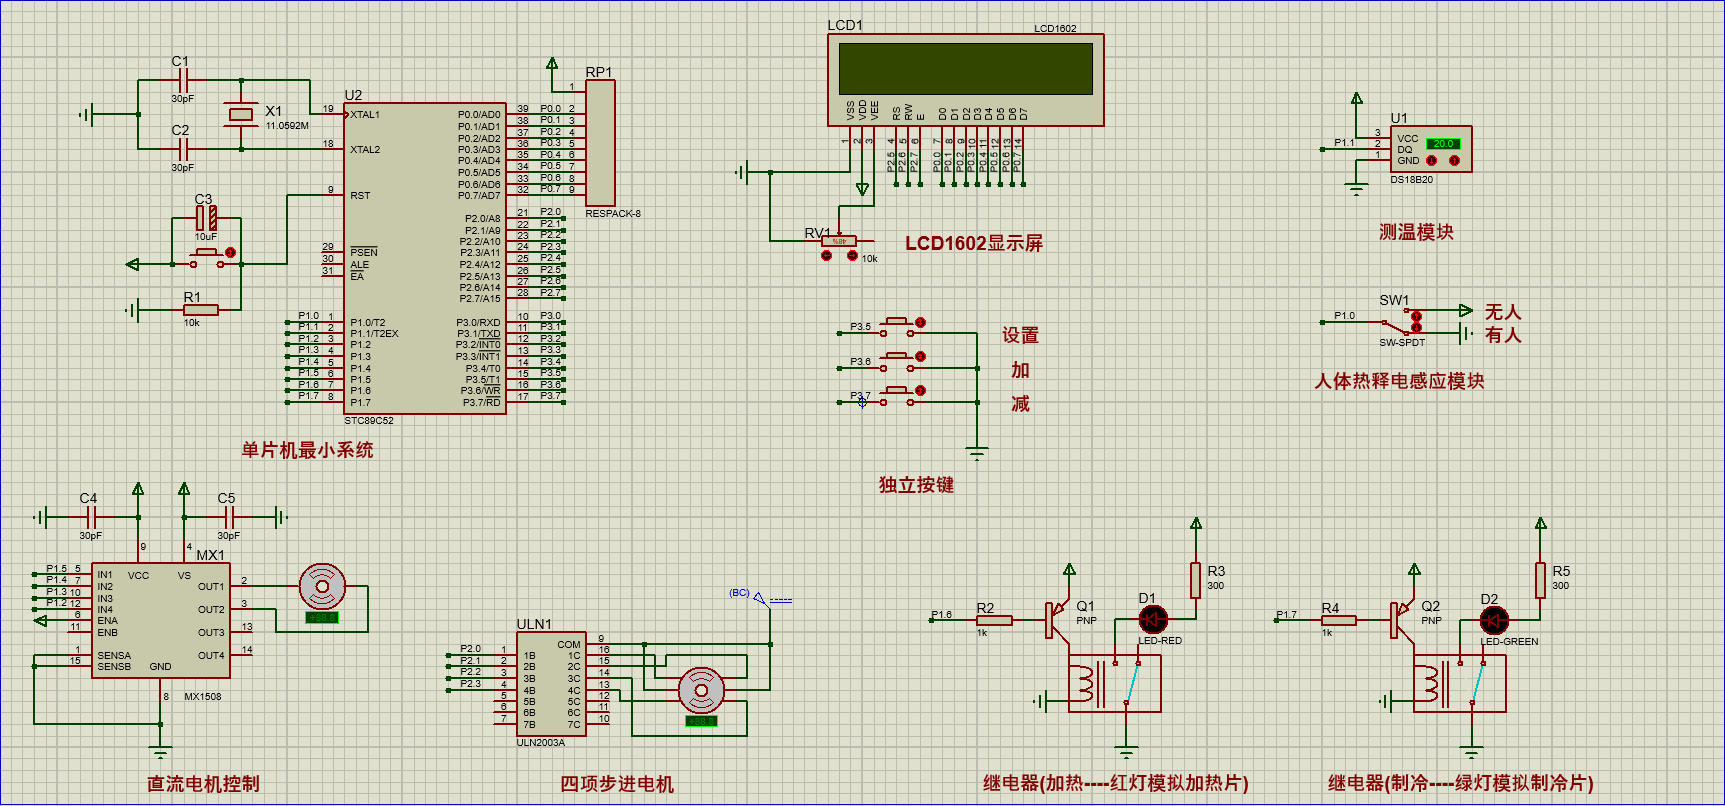Click the 人体热释电感应模块 label

[x=1399, y=381]
